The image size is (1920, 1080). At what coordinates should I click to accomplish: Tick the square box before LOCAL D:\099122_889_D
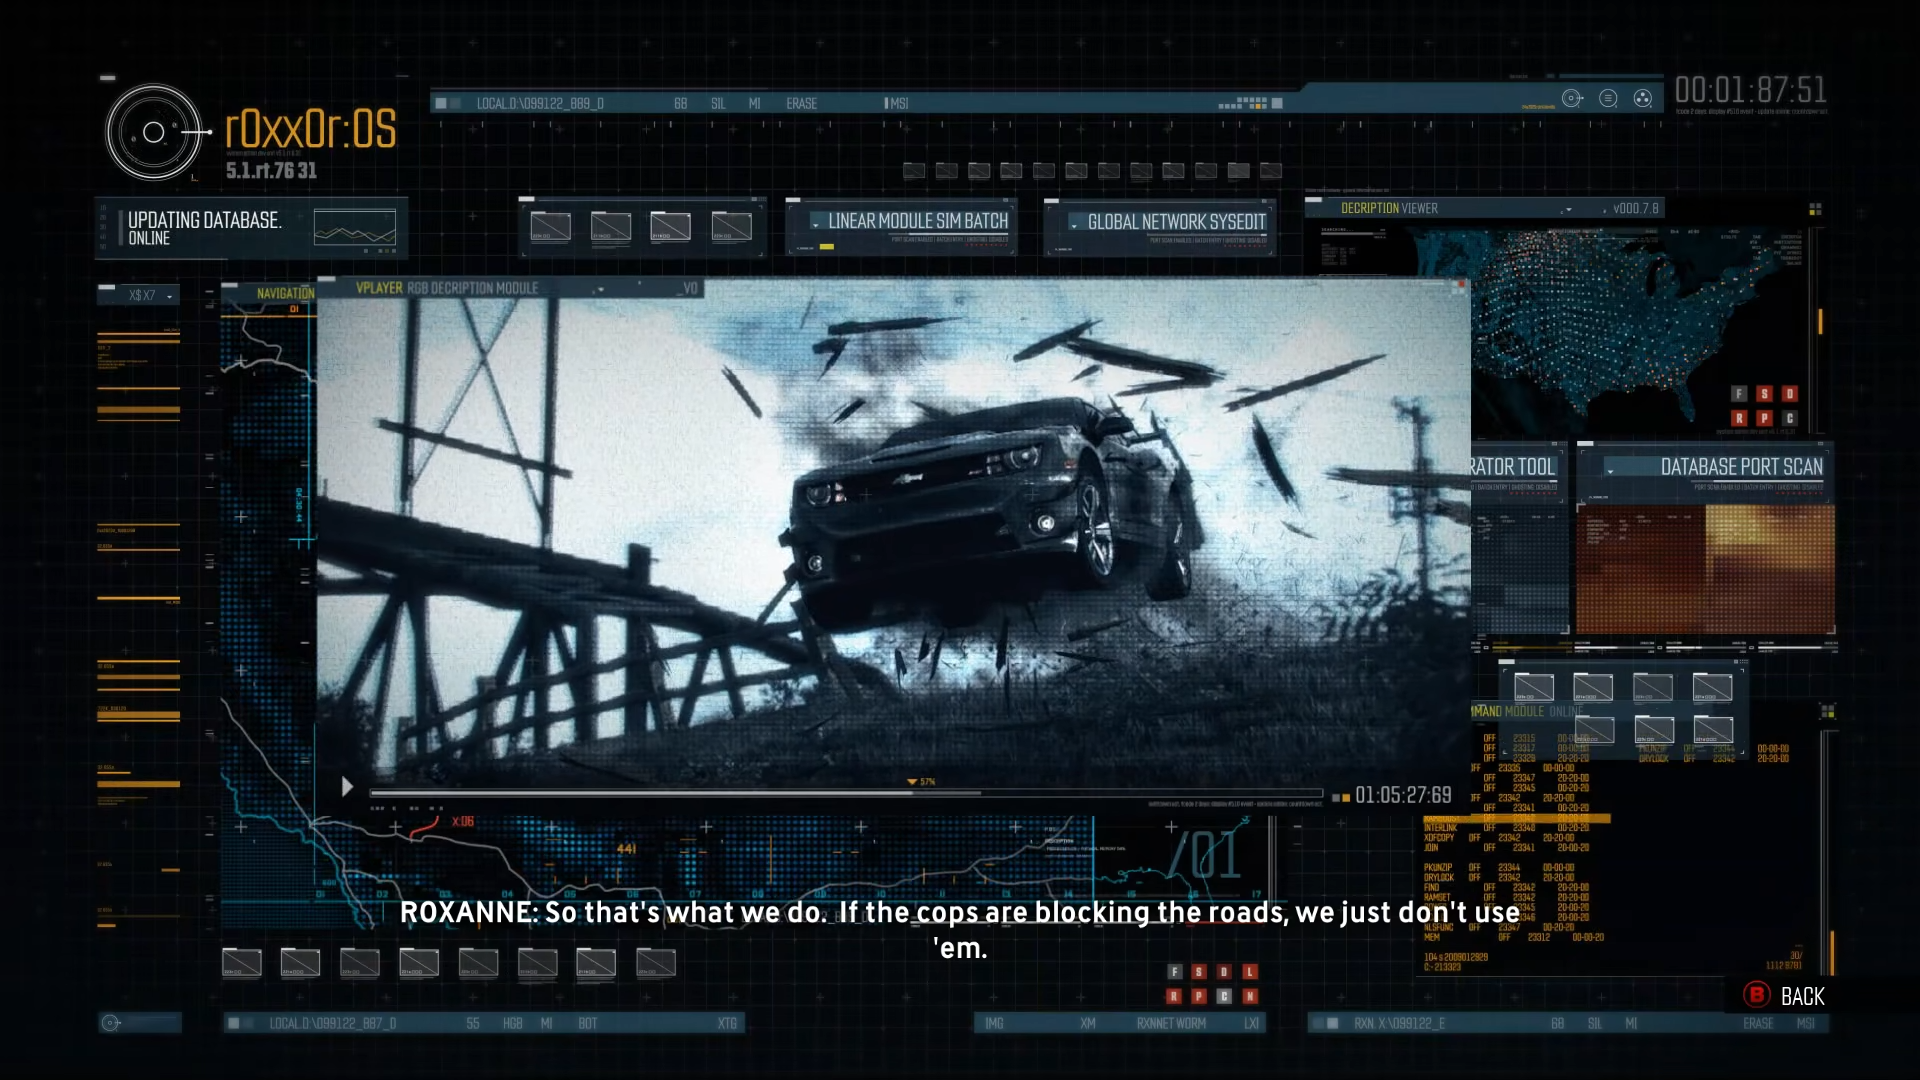pos(441,103)
